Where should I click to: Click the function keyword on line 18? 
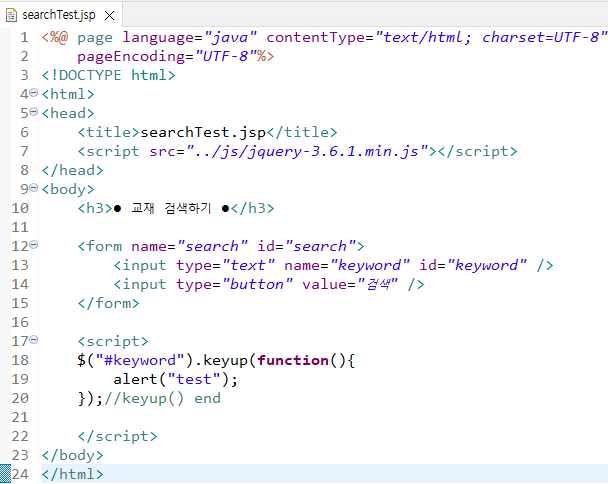point(293,360)
